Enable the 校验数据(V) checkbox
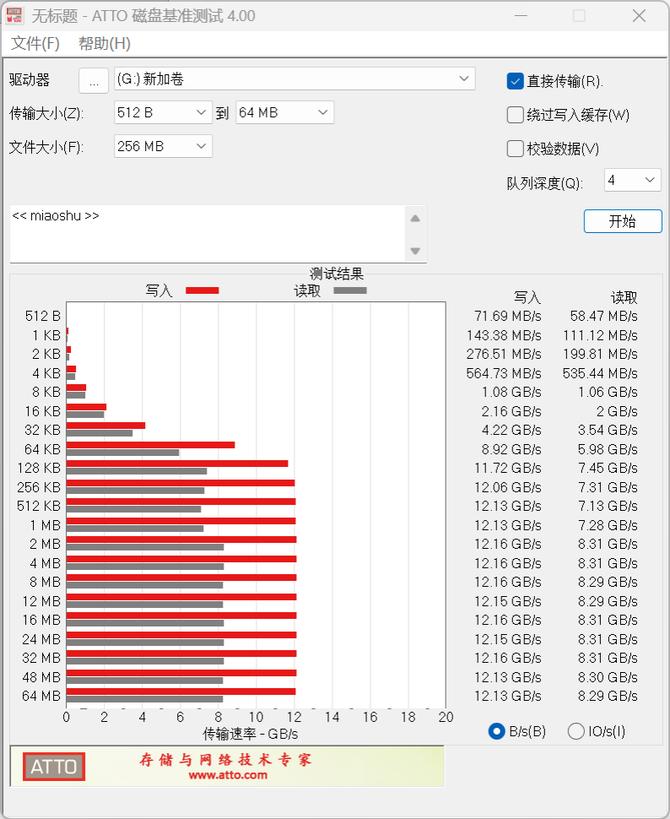Screen dimensions: 670x819 click(515, 149)
